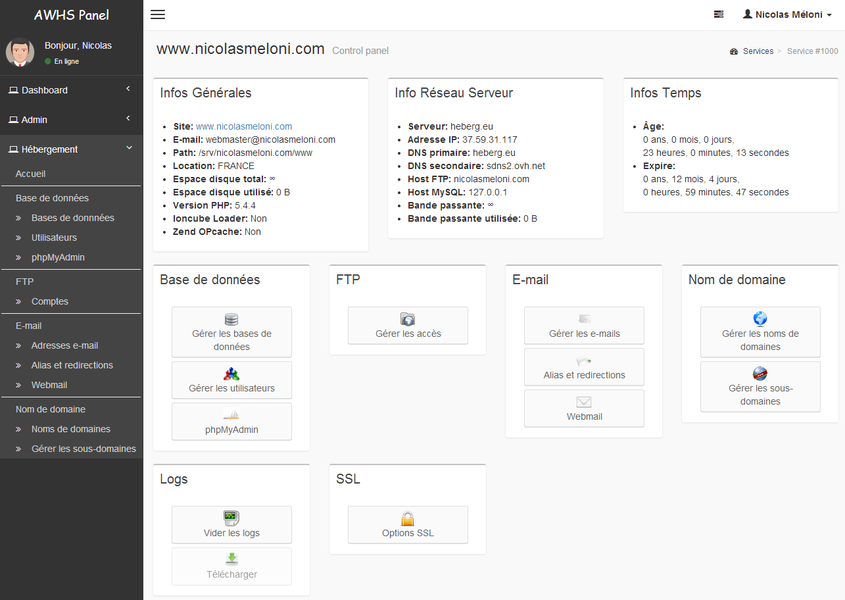Open the Nicolas Méloni user dropdown
This screenshot has width=845, height=600.
(787, 15)
